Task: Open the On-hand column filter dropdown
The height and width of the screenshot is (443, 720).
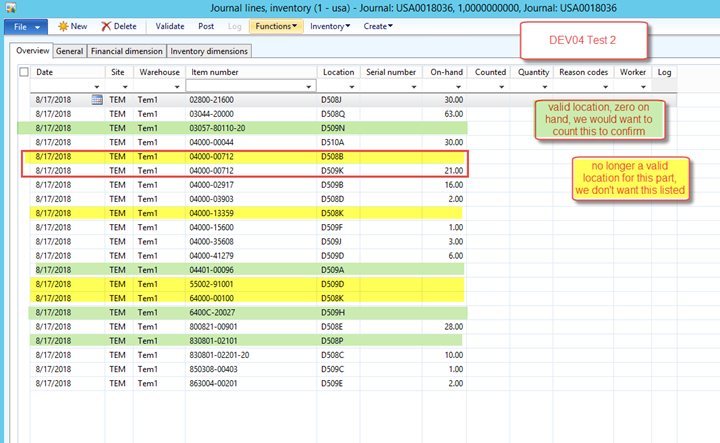Action: (x=458, y=87)
